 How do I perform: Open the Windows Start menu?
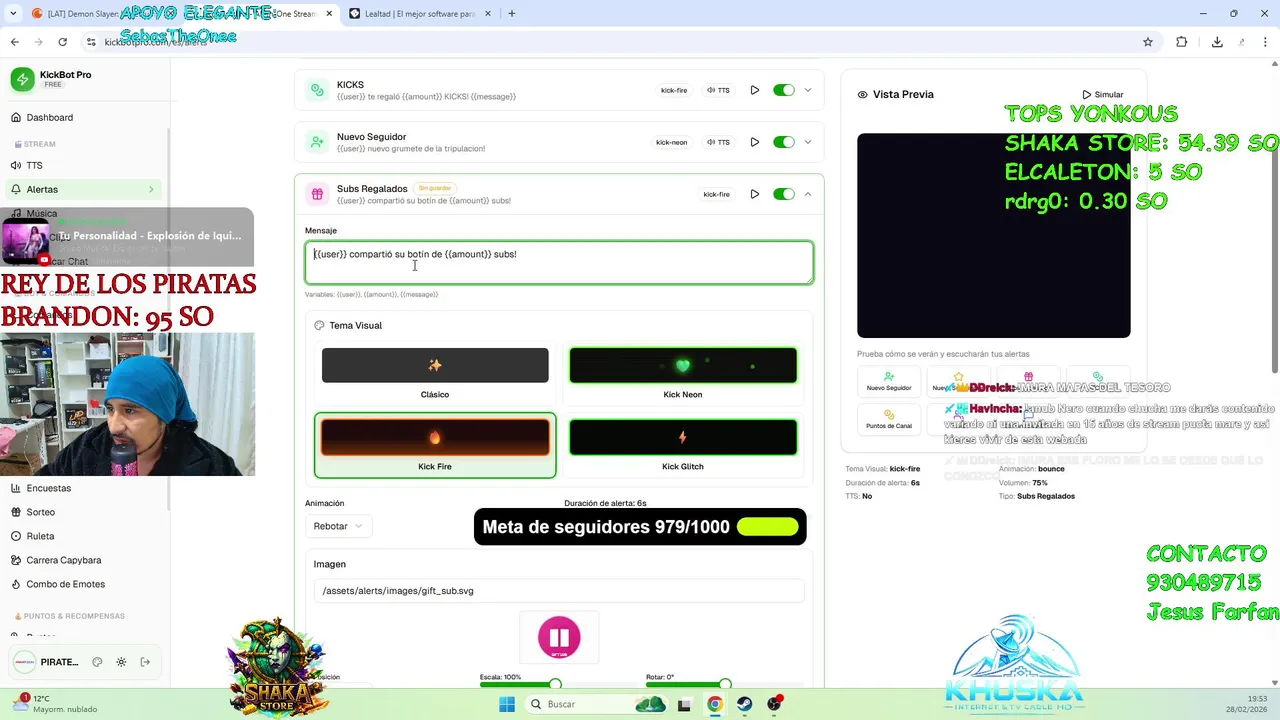click(507, 704)
